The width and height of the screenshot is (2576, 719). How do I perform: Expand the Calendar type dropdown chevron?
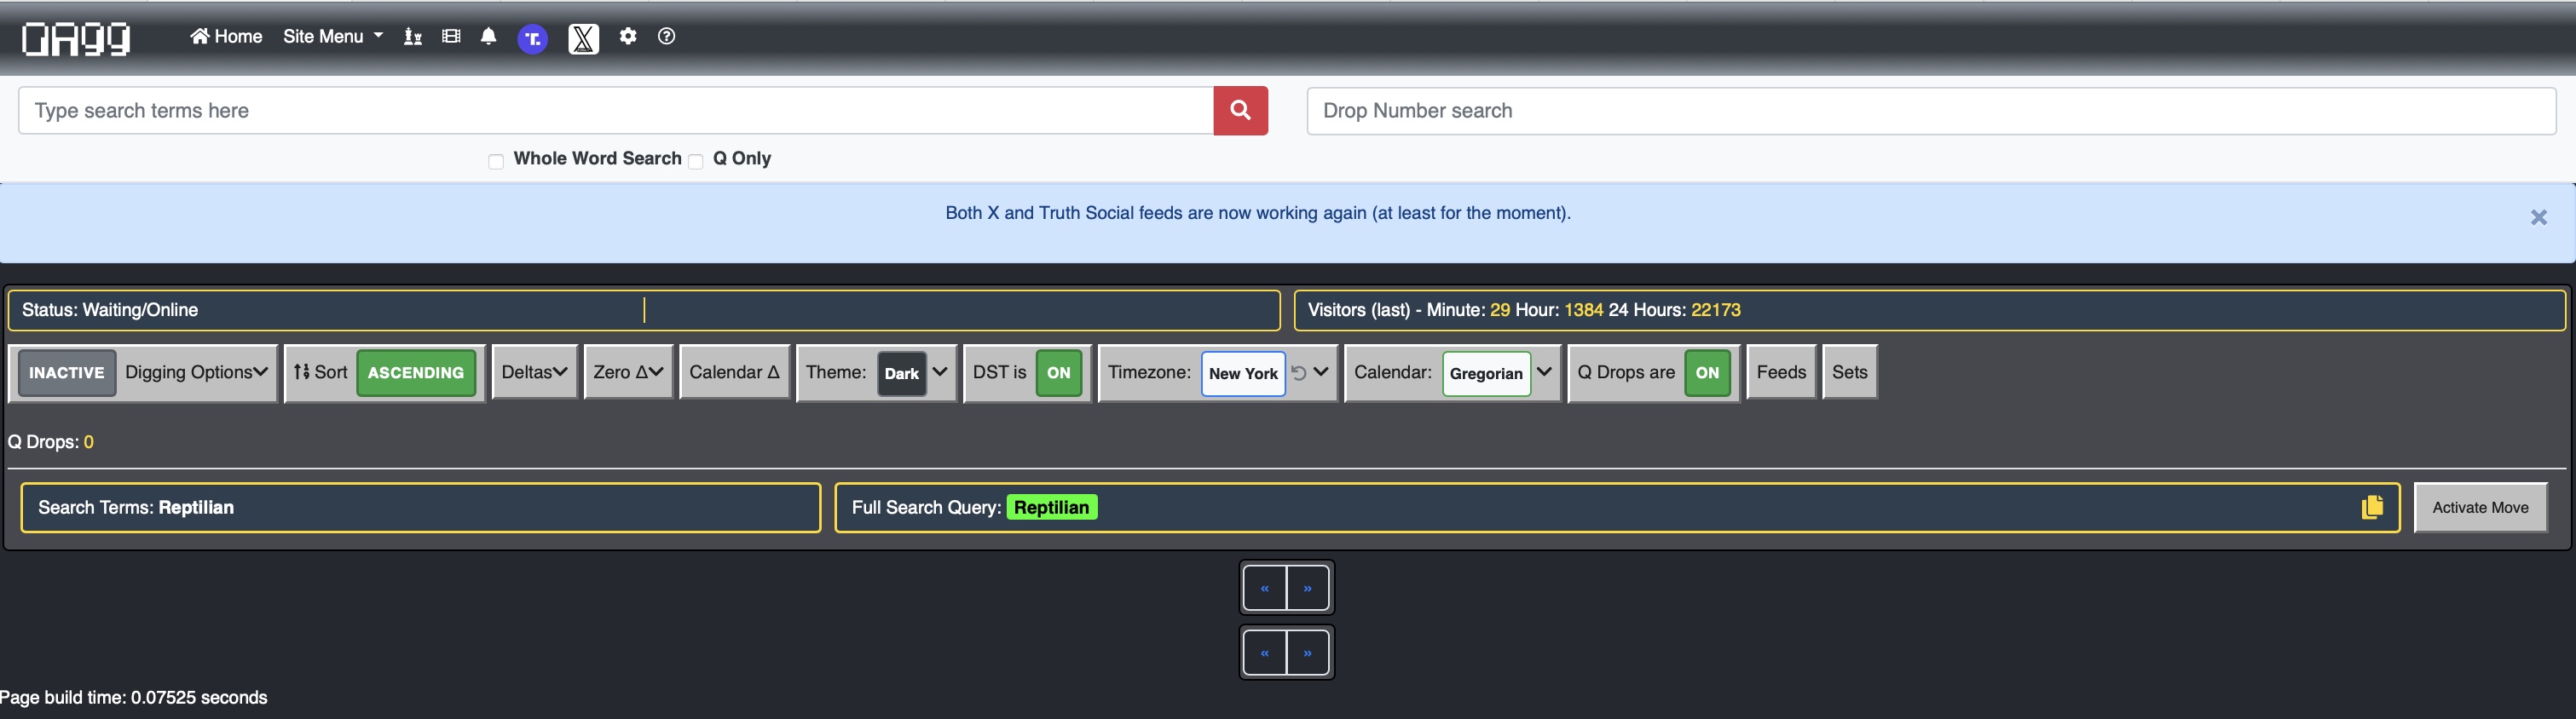coord(1544,372)
